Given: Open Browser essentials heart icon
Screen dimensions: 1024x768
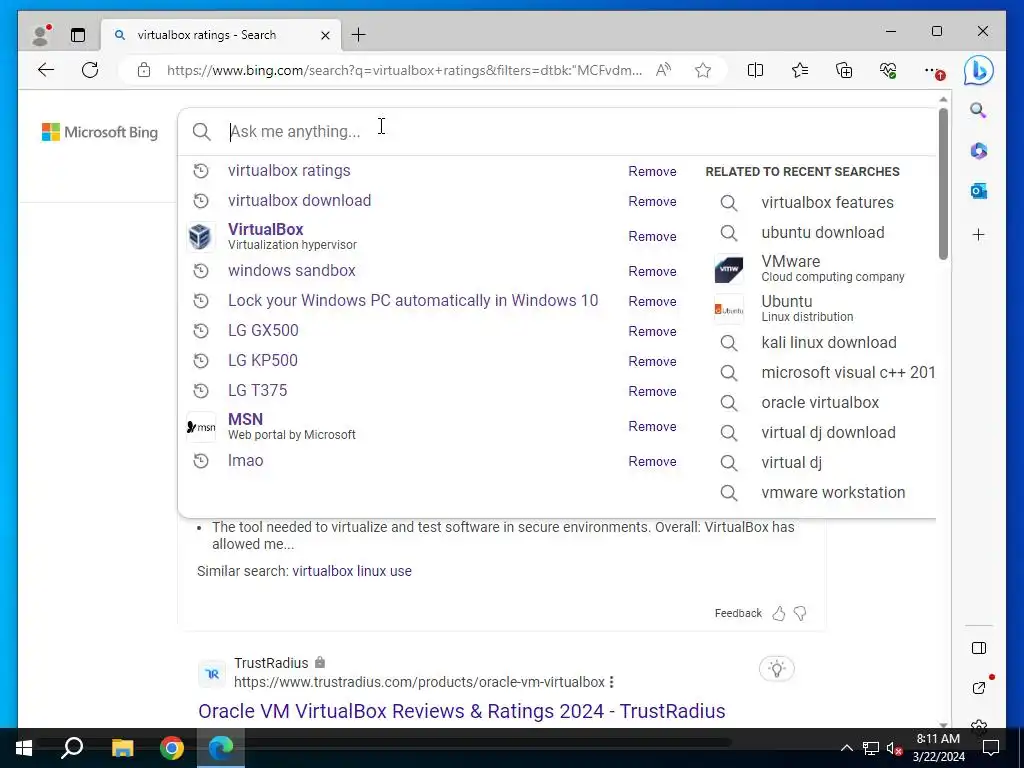Looking at the screenshot, I should tap(888, 70).
